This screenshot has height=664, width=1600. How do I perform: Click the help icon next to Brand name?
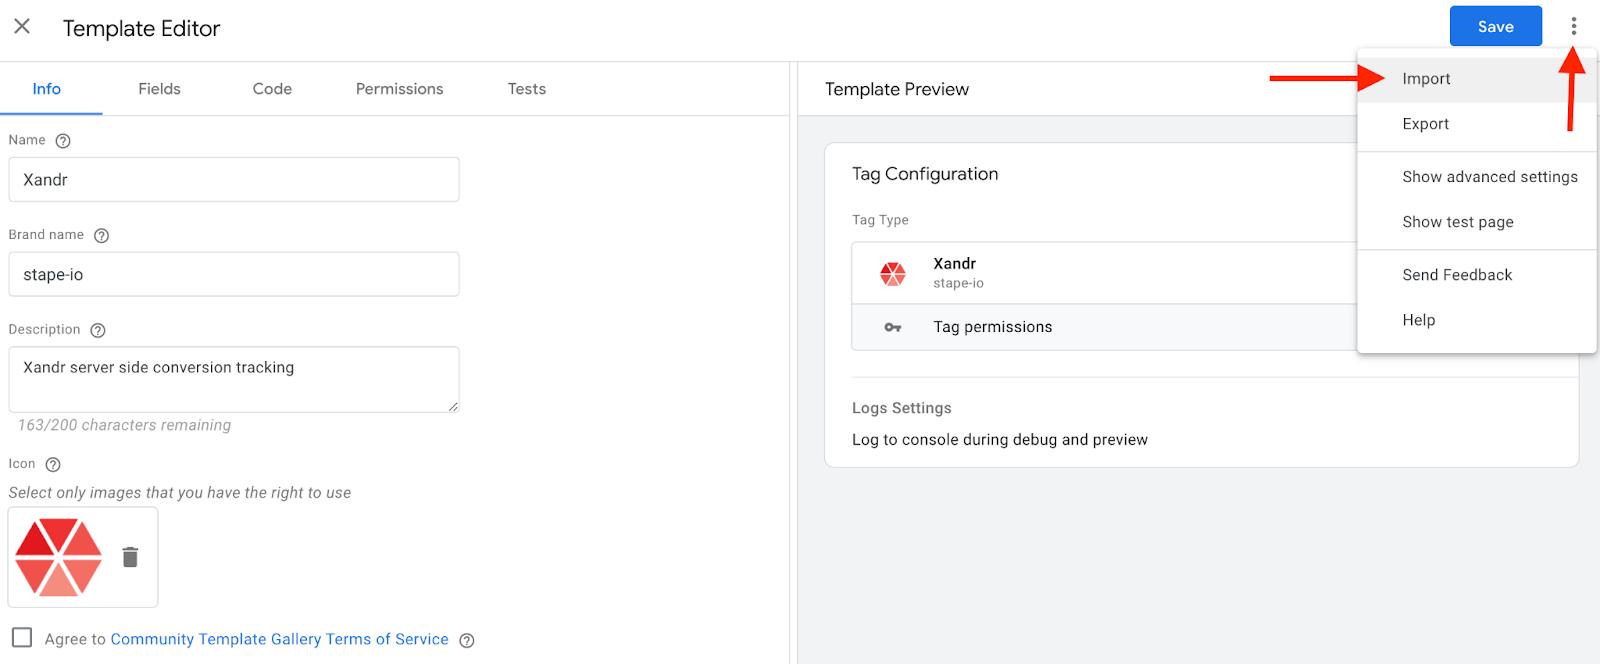pos(101,236)
